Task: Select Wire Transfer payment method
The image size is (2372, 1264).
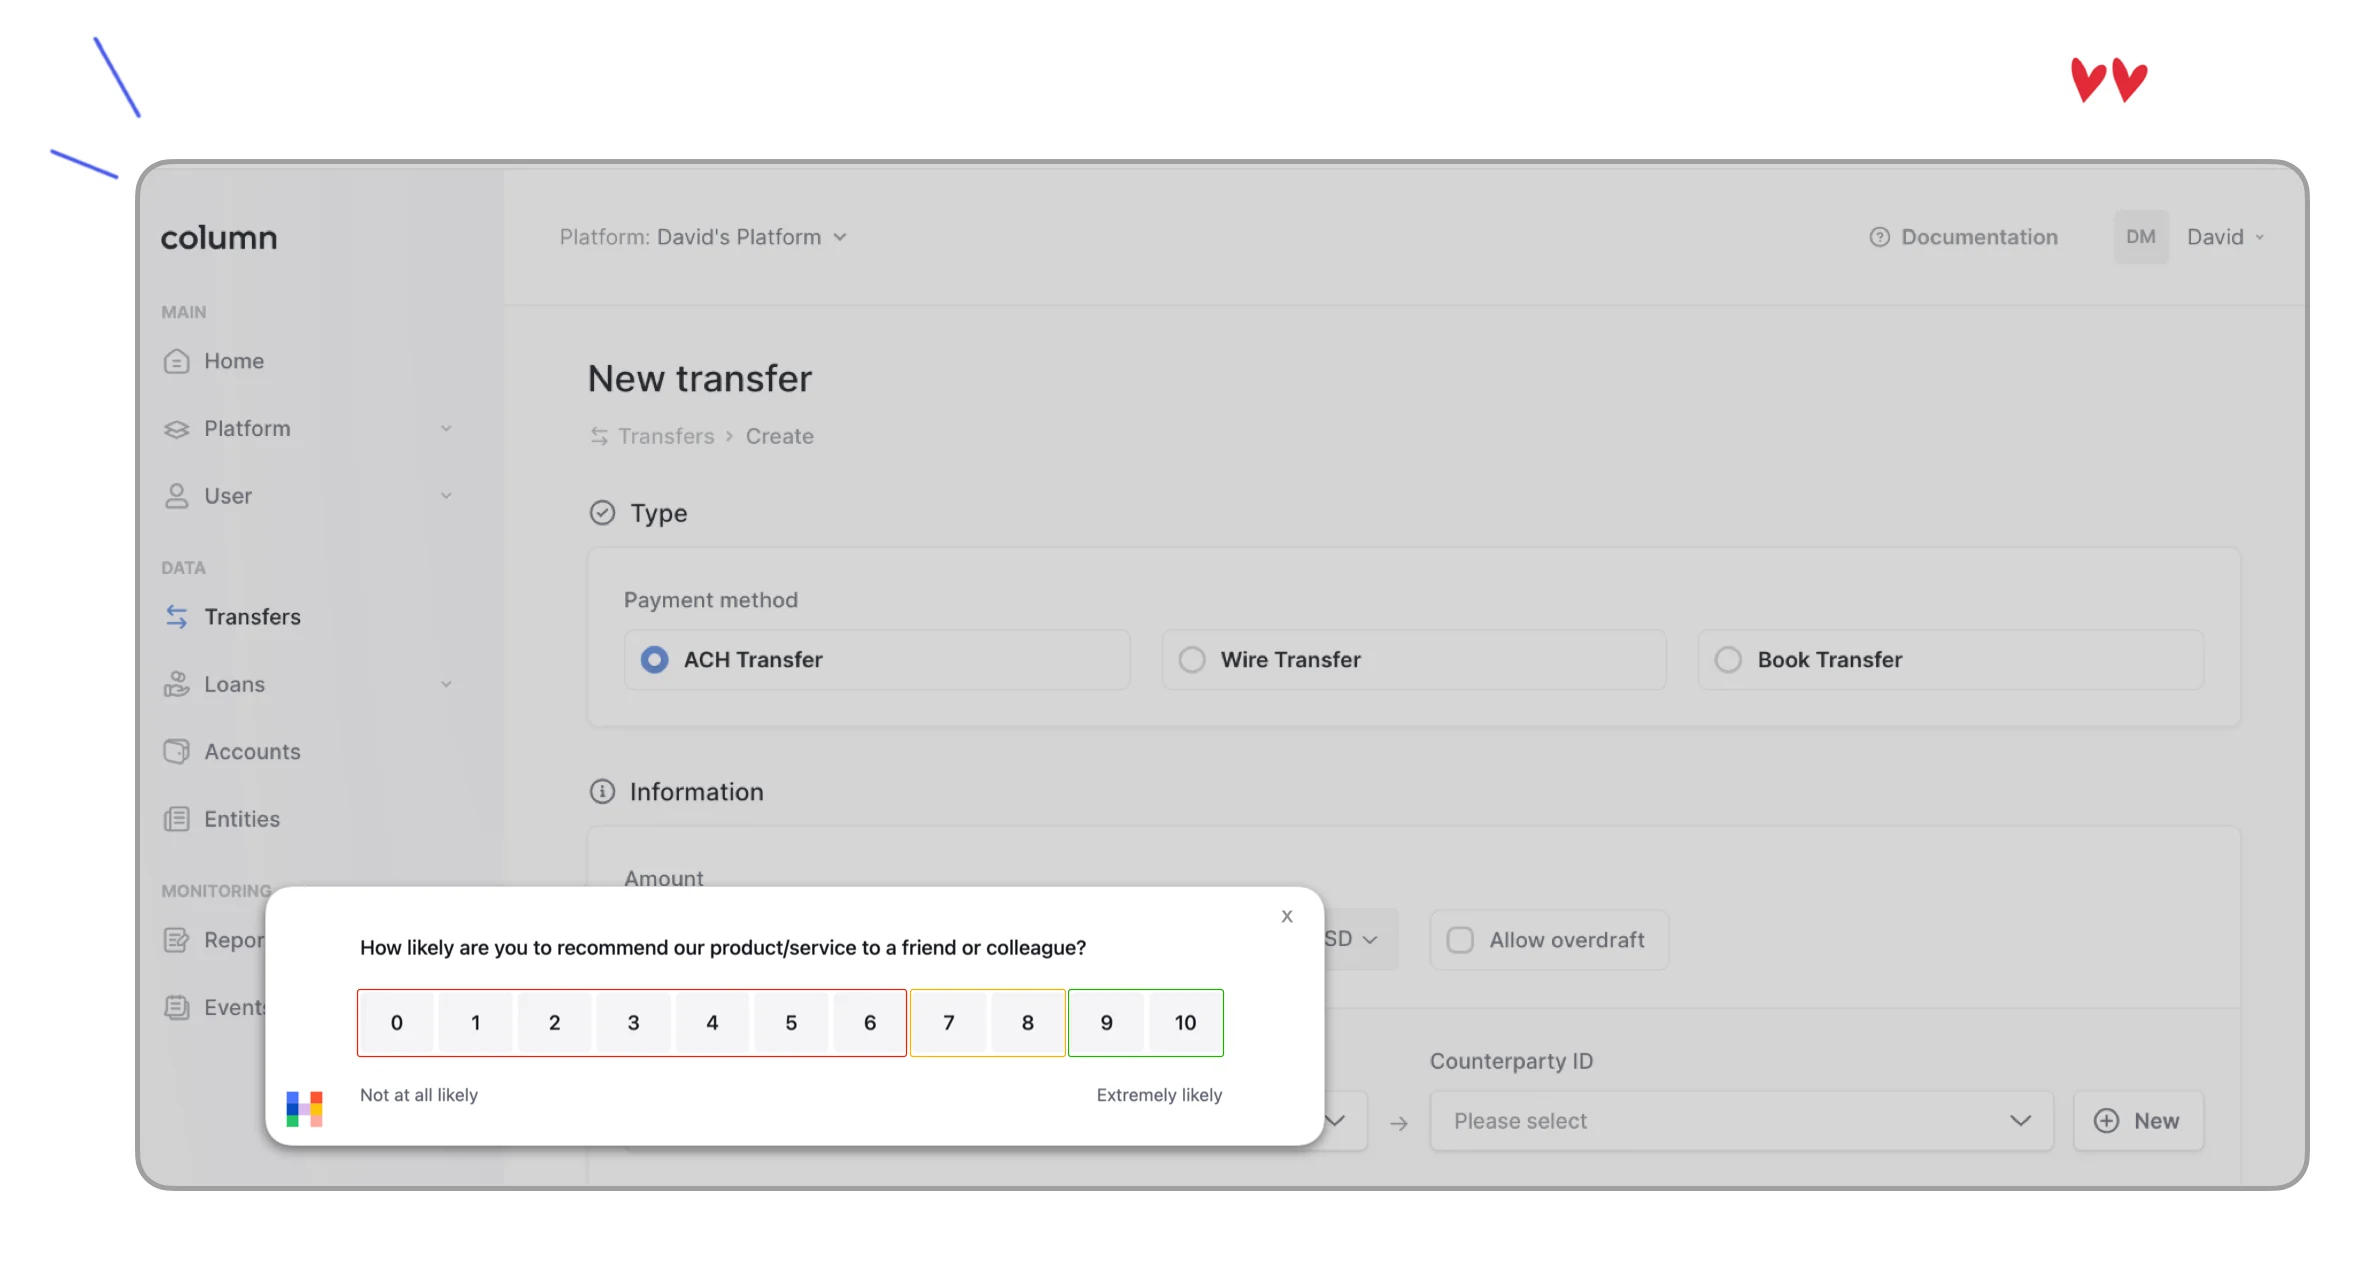Action: (x=1414, y=660)
